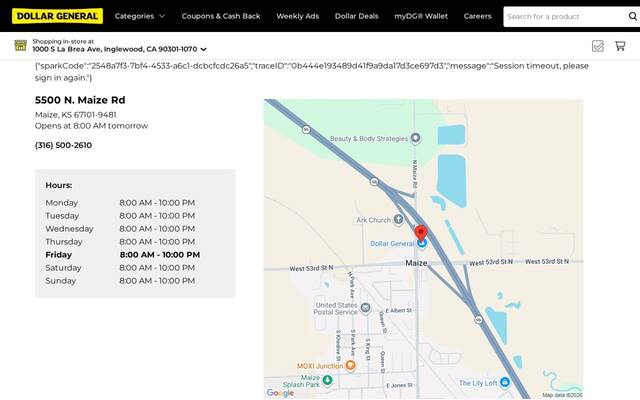Click the 'Opens at 8:00 AM tomorrow' text
Image resolution: width=640 pixels, height=400 pixels.
pyautogui.click(x=91, y=126)
